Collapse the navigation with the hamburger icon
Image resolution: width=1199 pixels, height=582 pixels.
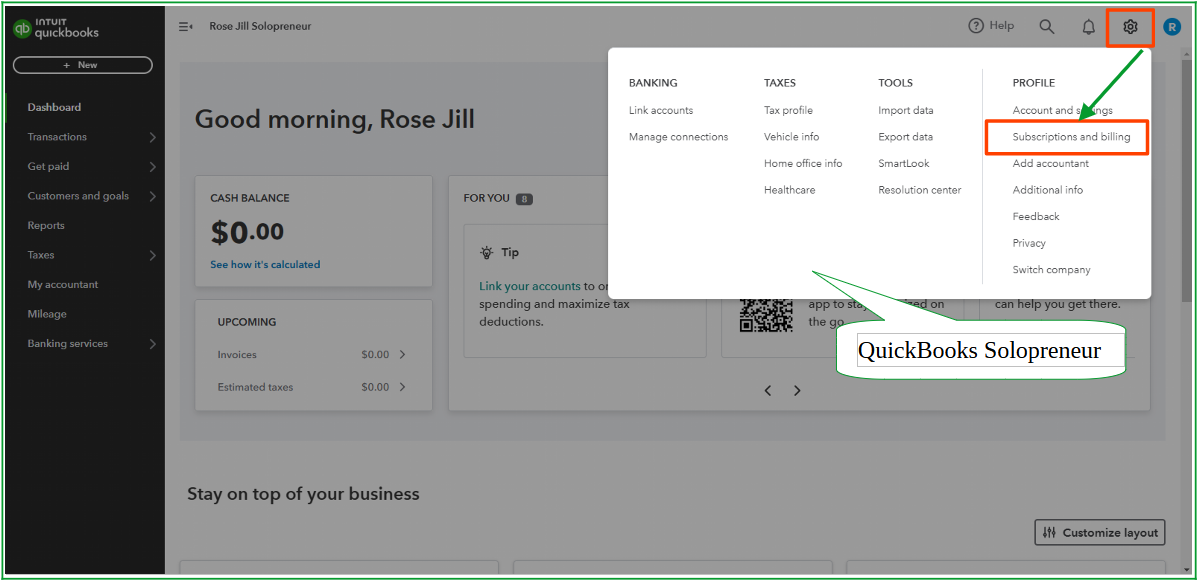[185, 26]
